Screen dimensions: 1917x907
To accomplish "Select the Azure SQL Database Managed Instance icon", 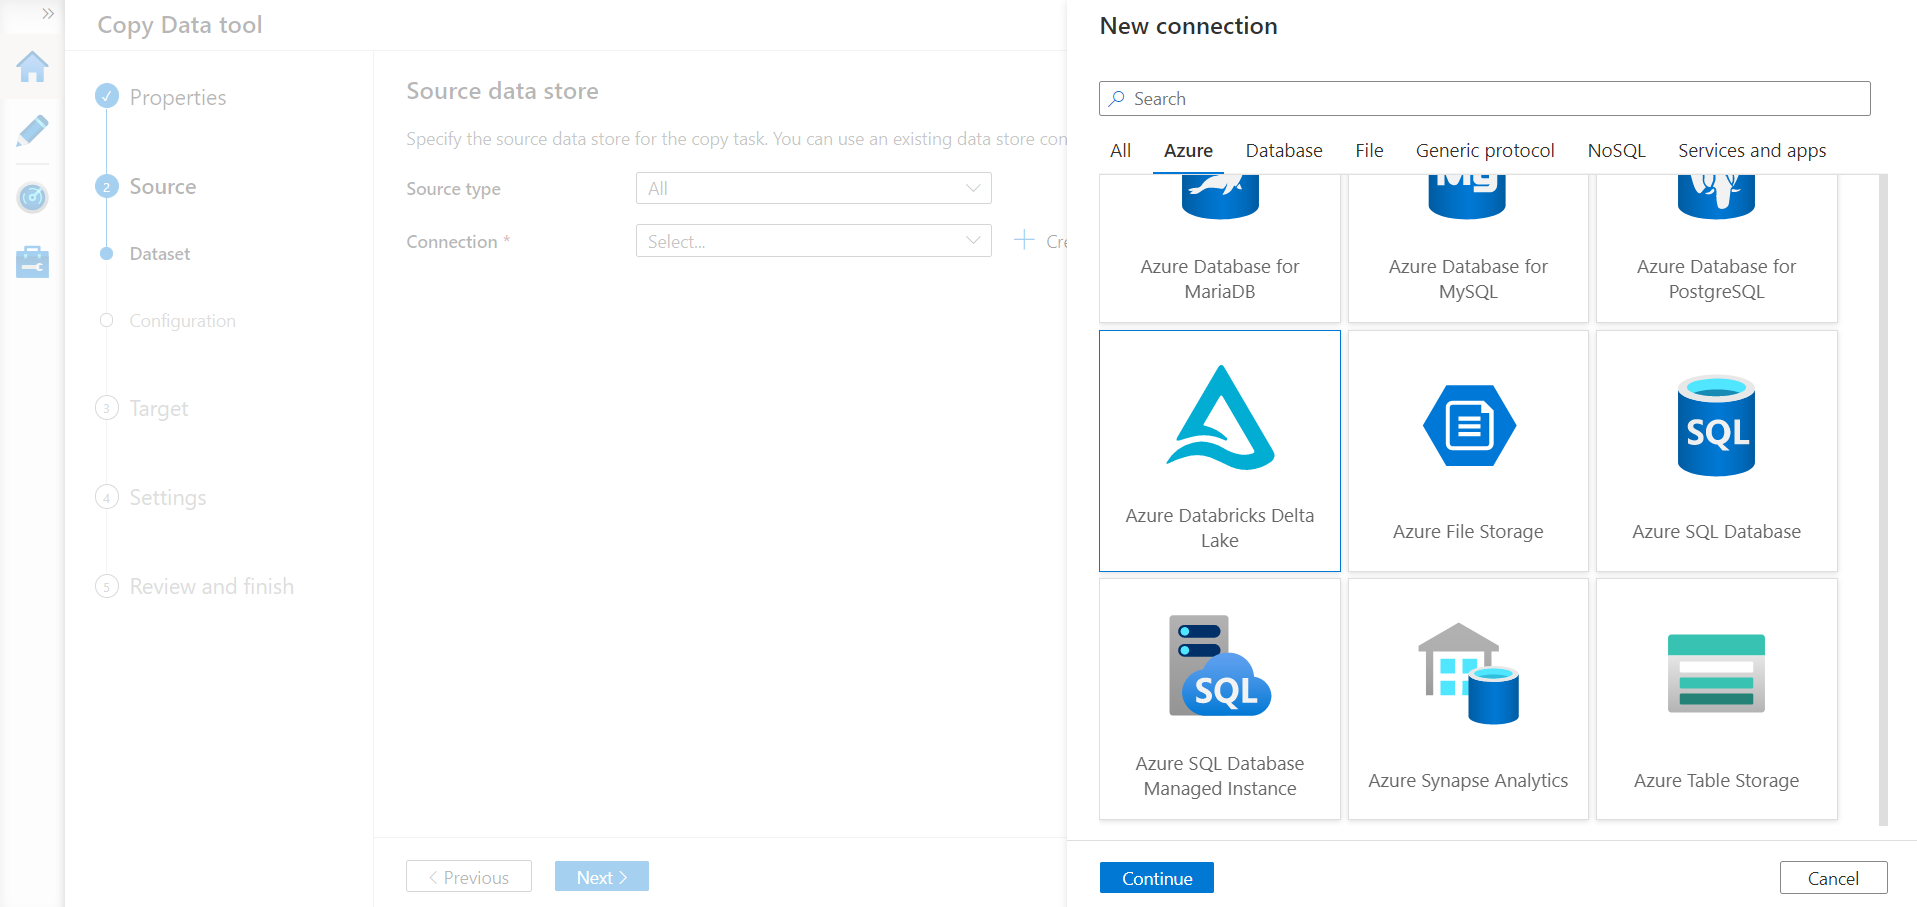I will click(x=1220, y=665).
